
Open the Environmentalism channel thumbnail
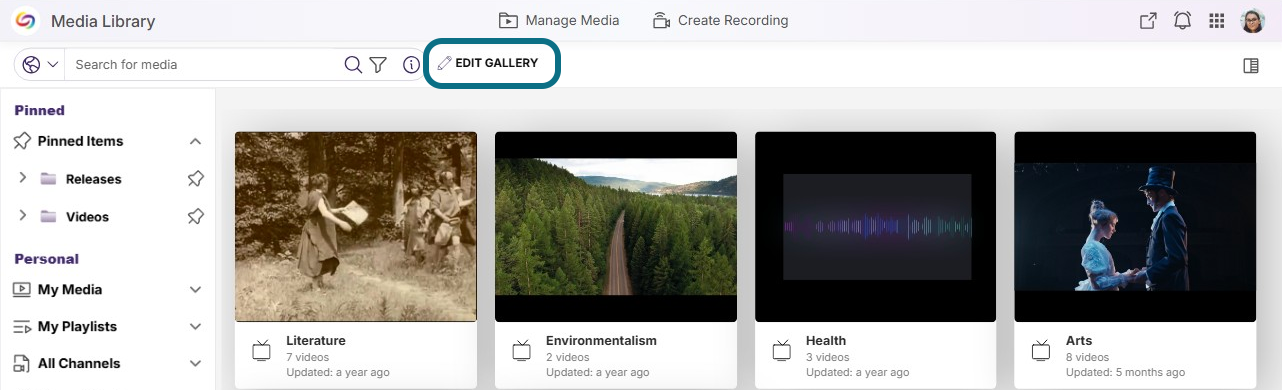point(616,227)
